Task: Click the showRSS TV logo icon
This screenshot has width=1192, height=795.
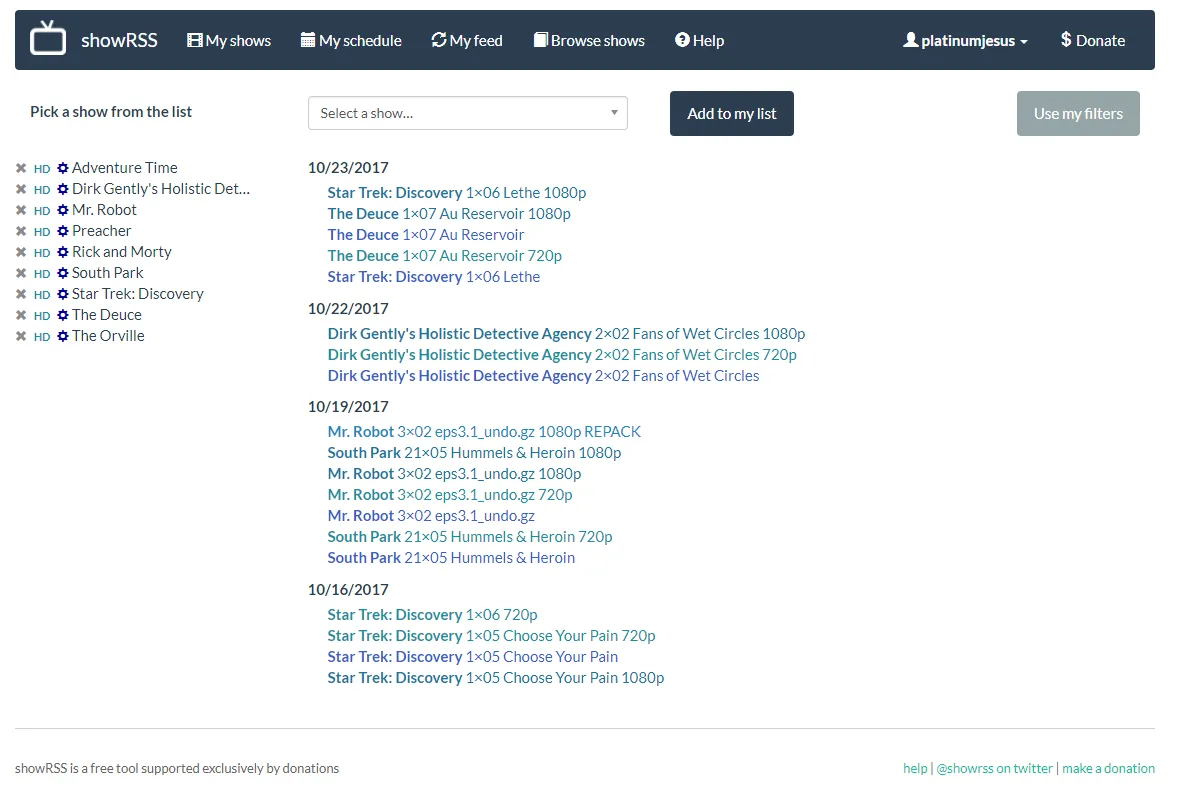Action: 48,38
